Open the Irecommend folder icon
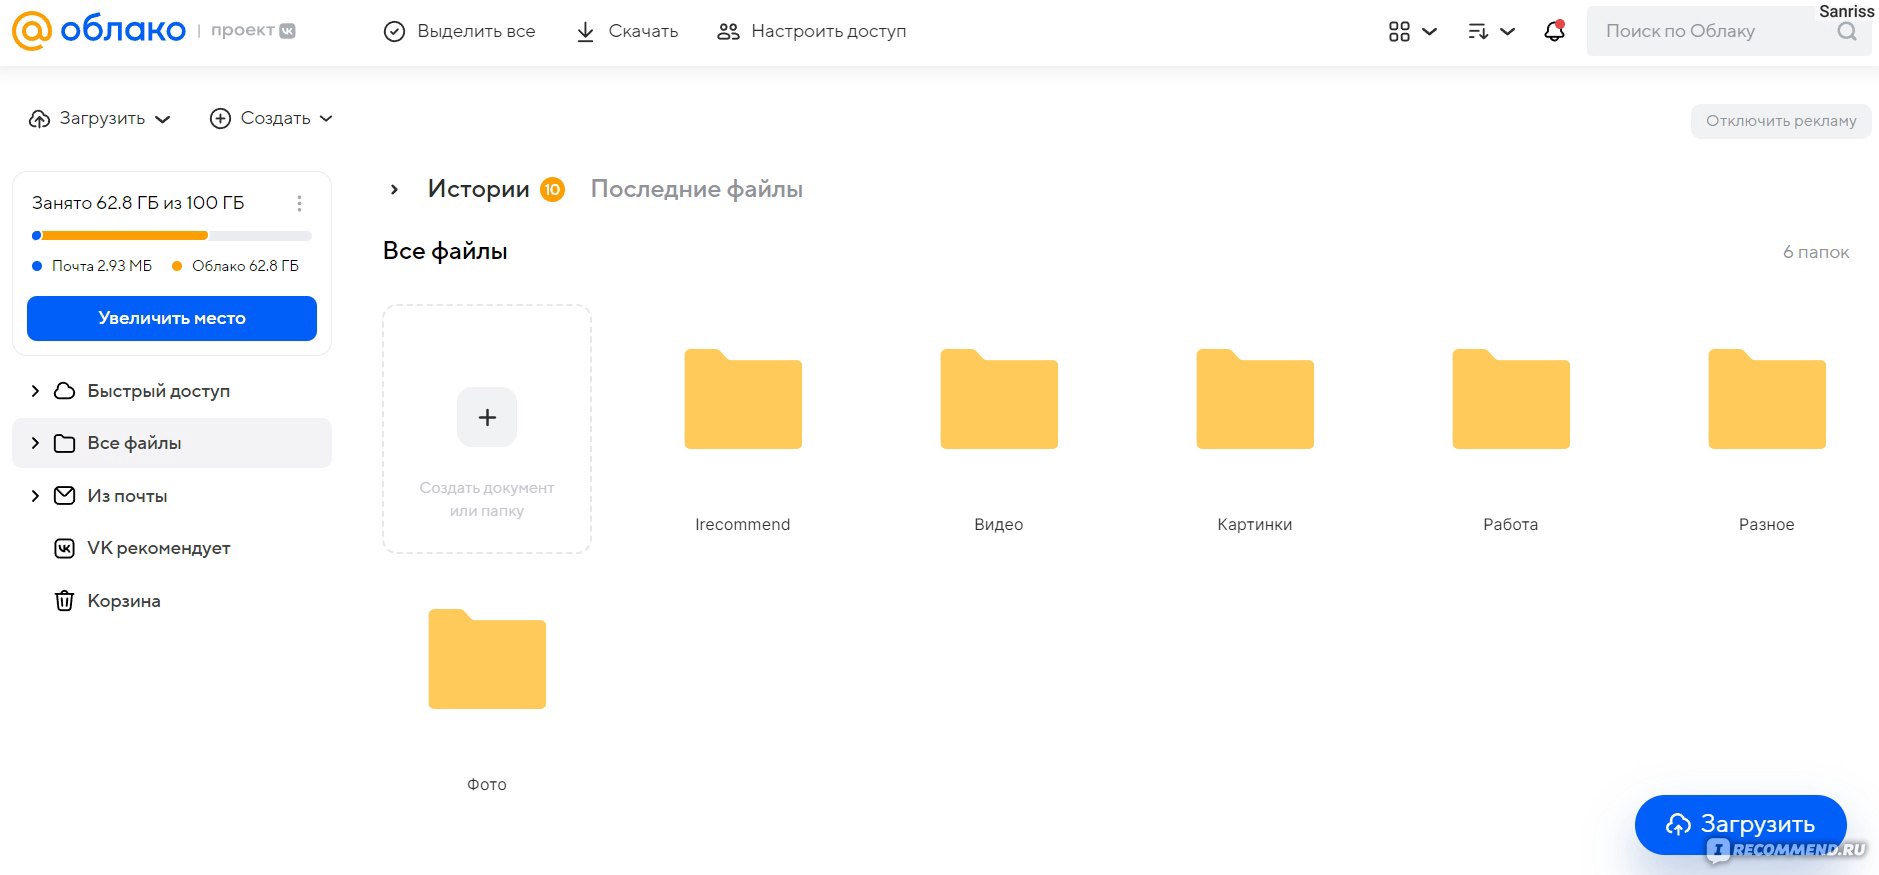Image resolution: width=1879 pixels, height=875 pixels. [743, 399]
